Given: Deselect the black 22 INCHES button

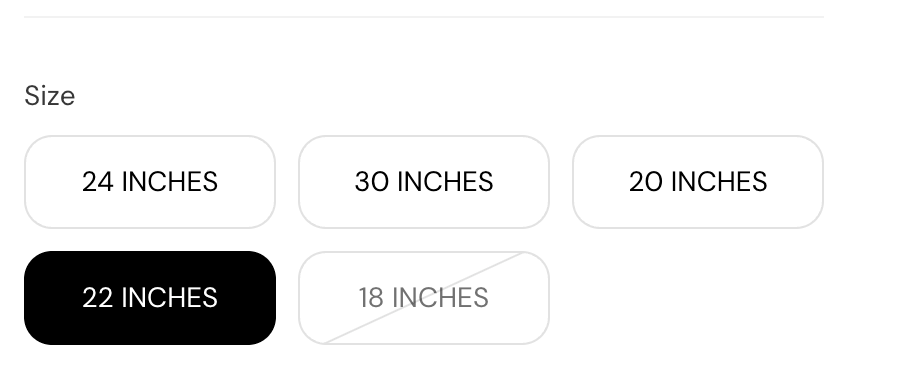Looking at the screenshot, I should (150, 298).
